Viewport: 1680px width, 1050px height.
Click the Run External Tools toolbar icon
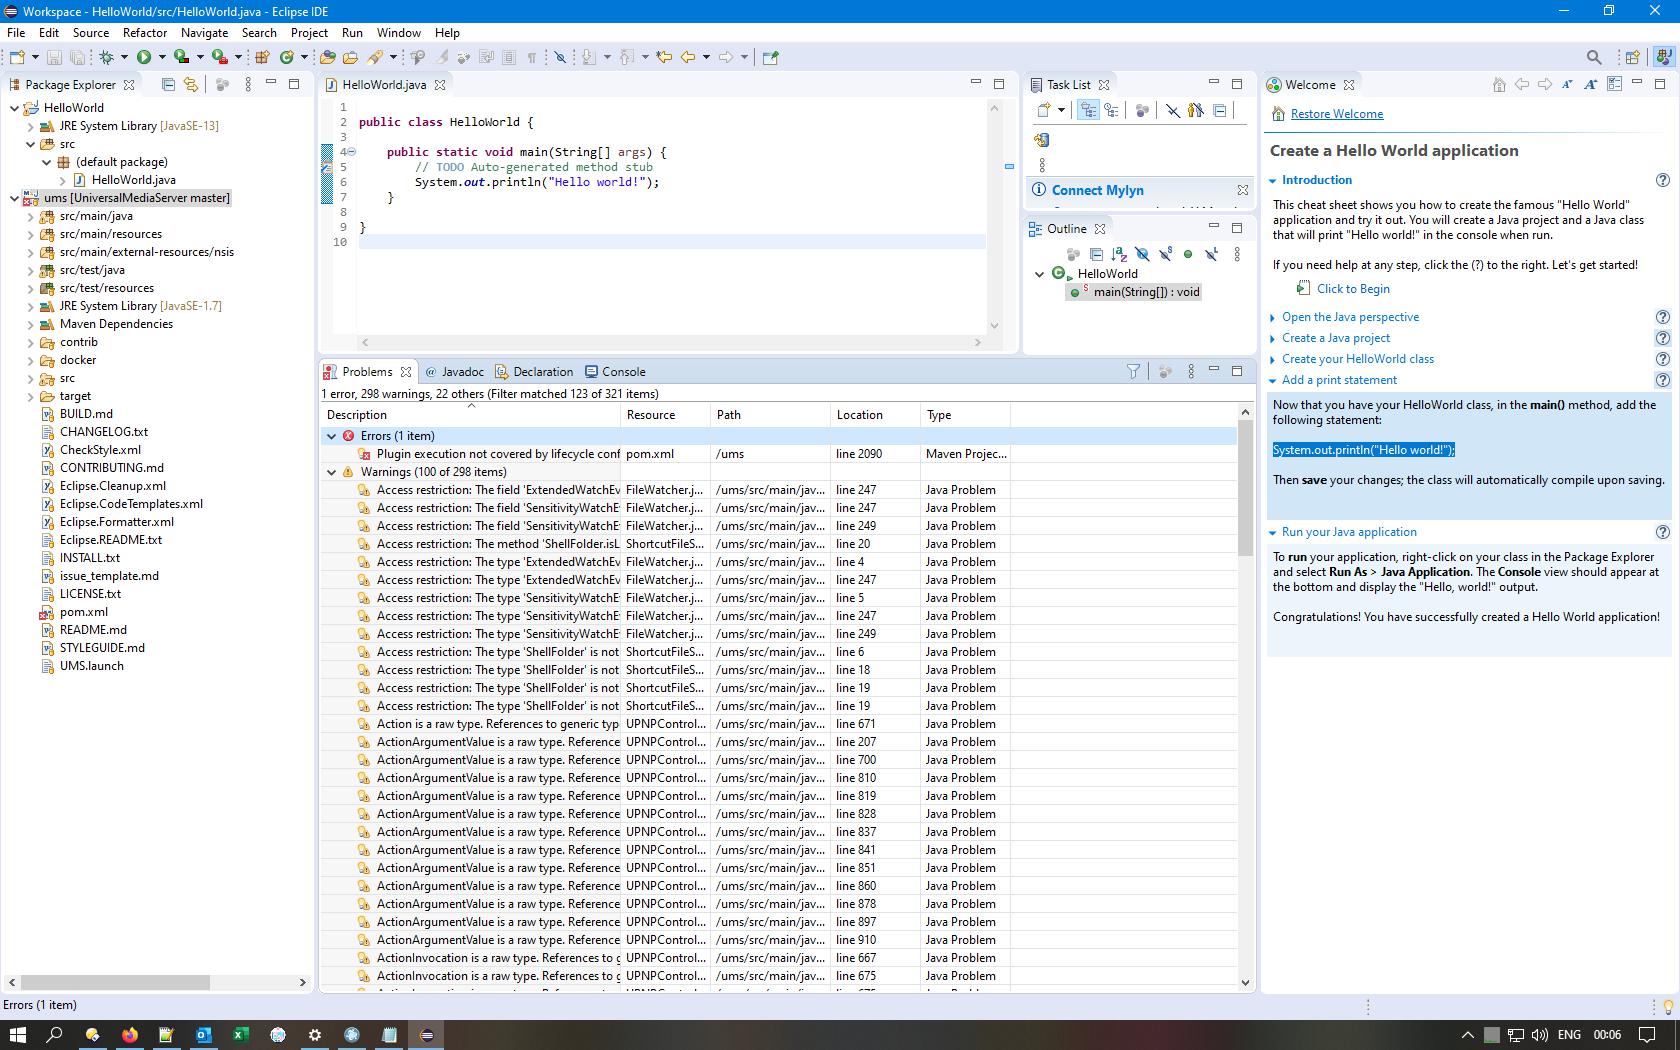point(219,57)
